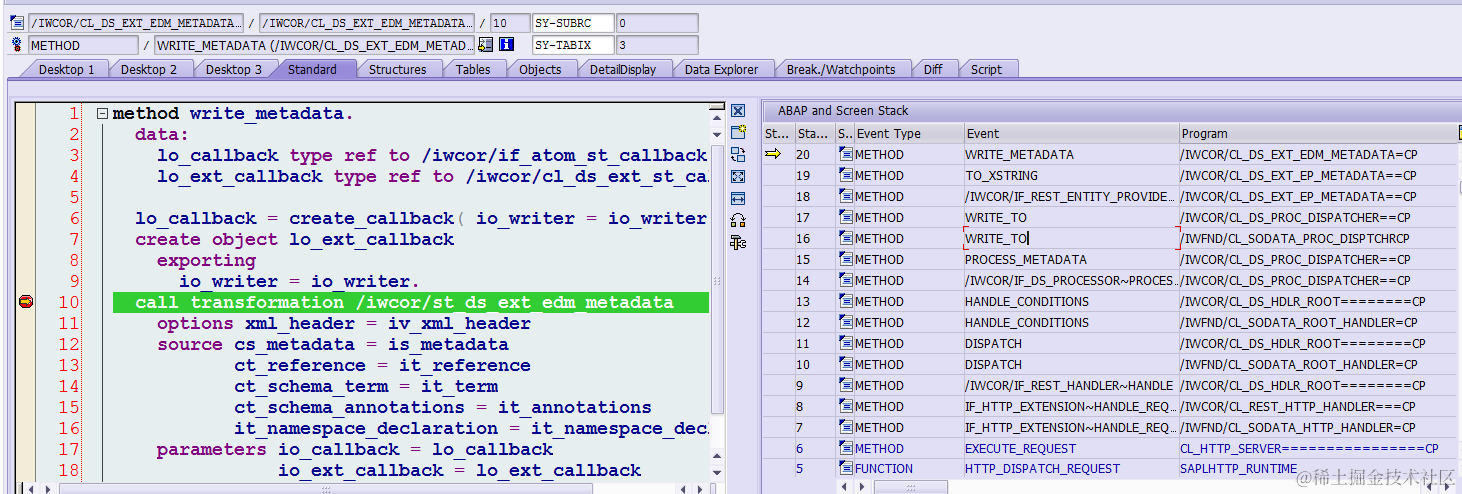
Task: Click the gear icon left of the METHOD field
Action: click(x=17, y=45)
